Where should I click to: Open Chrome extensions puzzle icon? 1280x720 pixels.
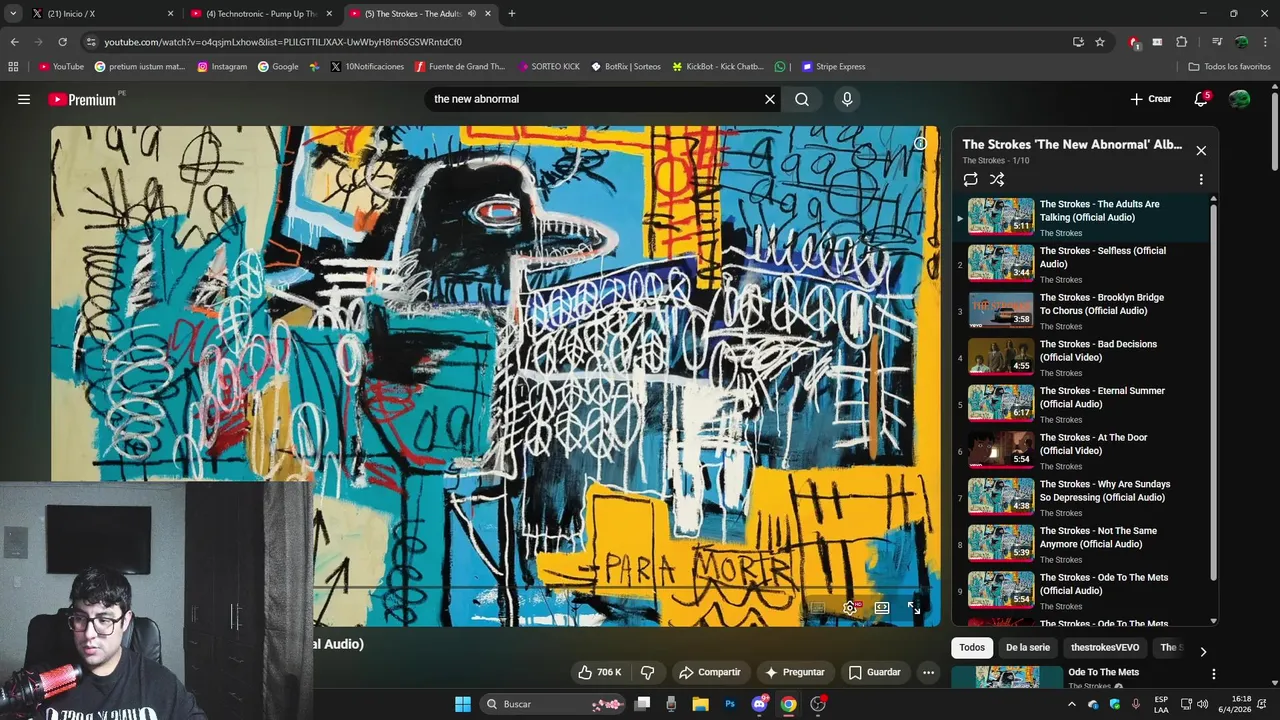tap(1182, 42)
